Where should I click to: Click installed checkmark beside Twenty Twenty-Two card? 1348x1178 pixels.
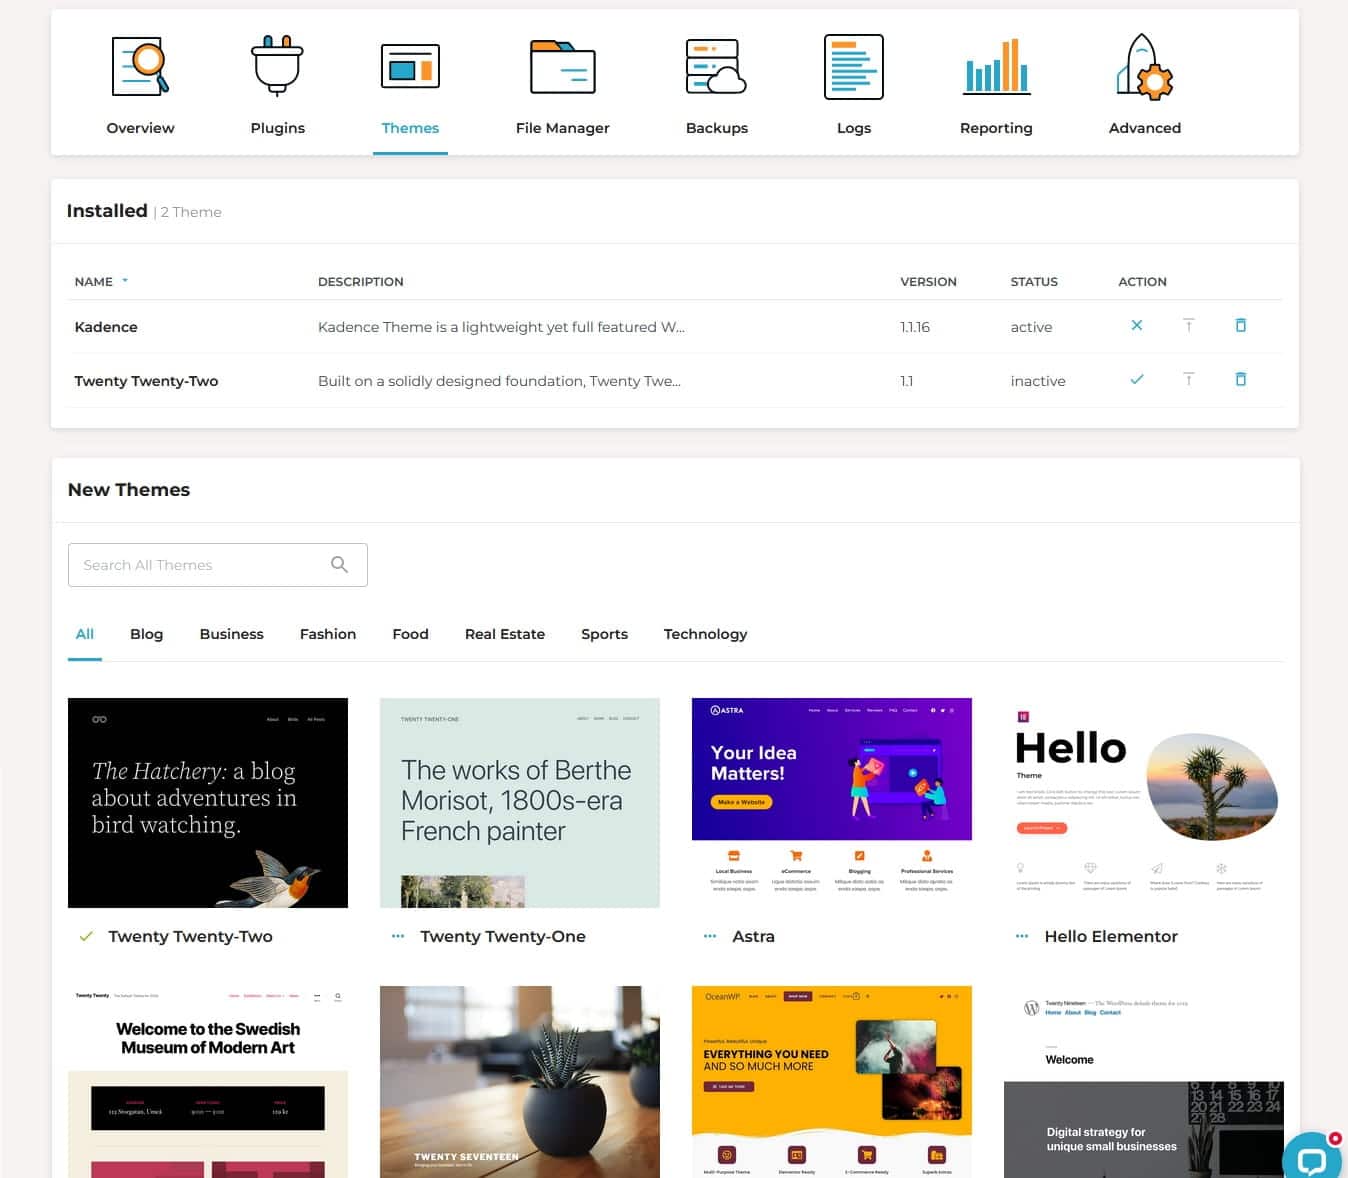[x=86, y=936]
